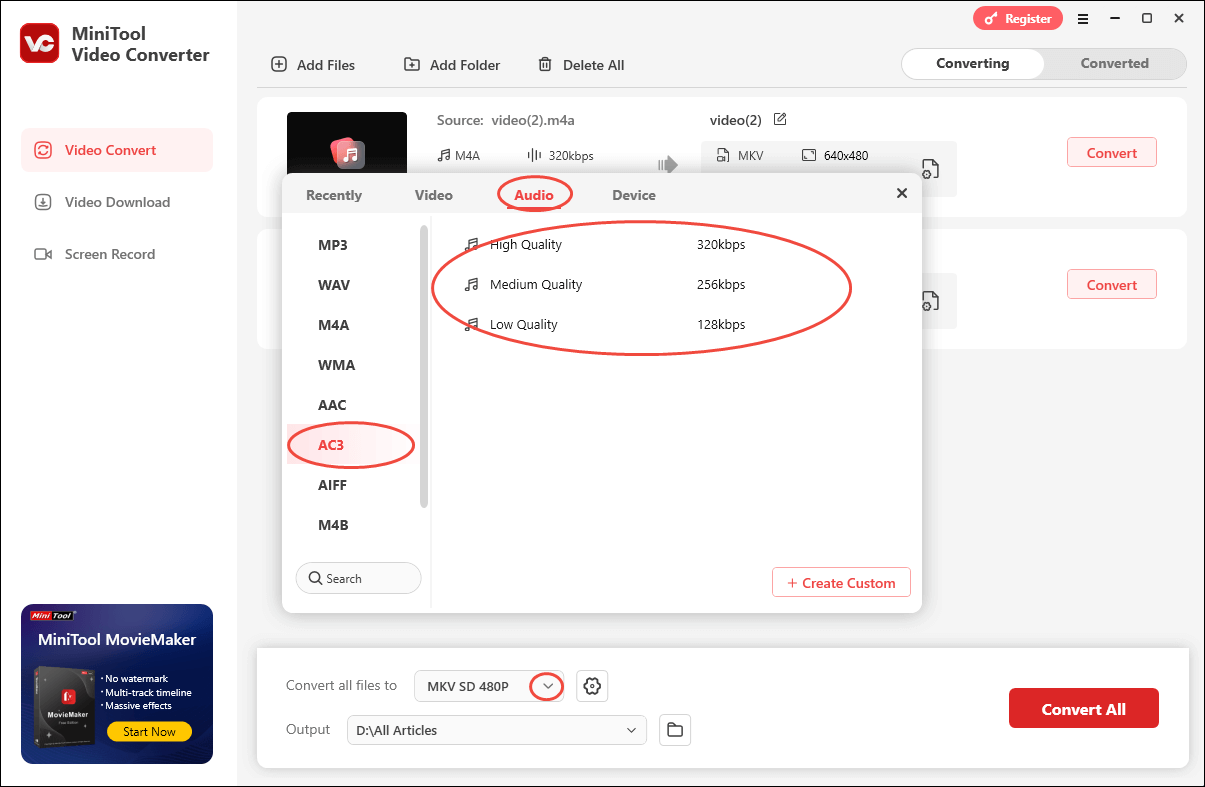This screenshot has width=1205, height=787.
Task: Click the Video Download label in sidebar
Action: click(x=117, y=202)
